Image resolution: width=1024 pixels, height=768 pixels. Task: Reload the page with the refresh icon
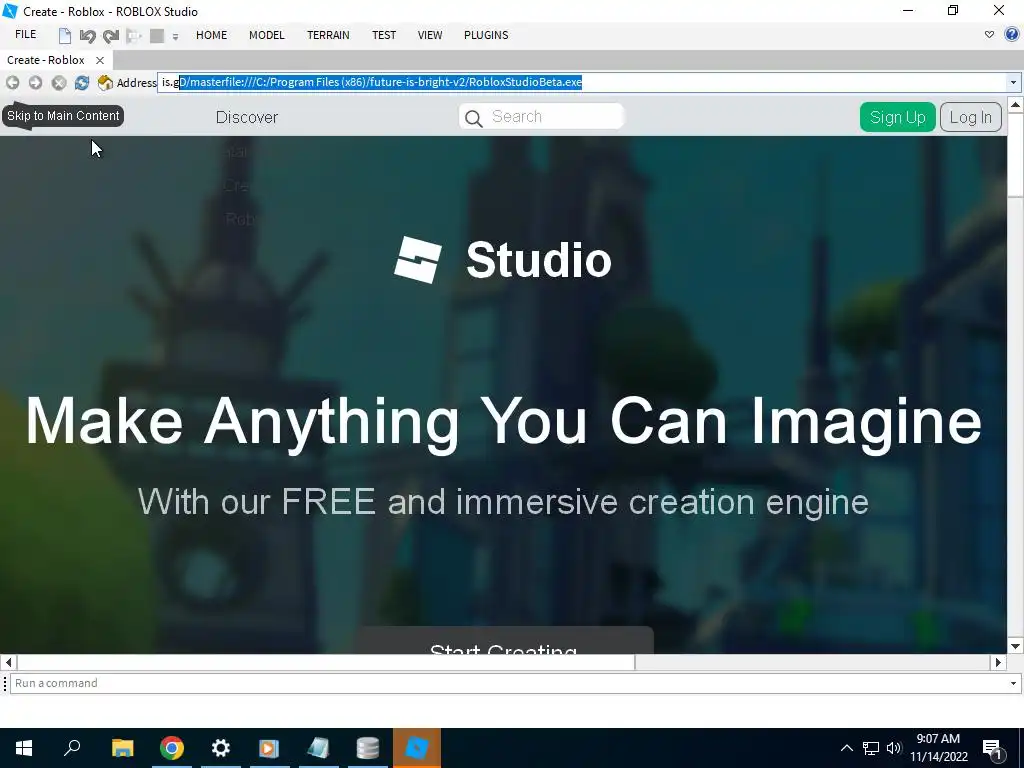[x=82, y=82]
